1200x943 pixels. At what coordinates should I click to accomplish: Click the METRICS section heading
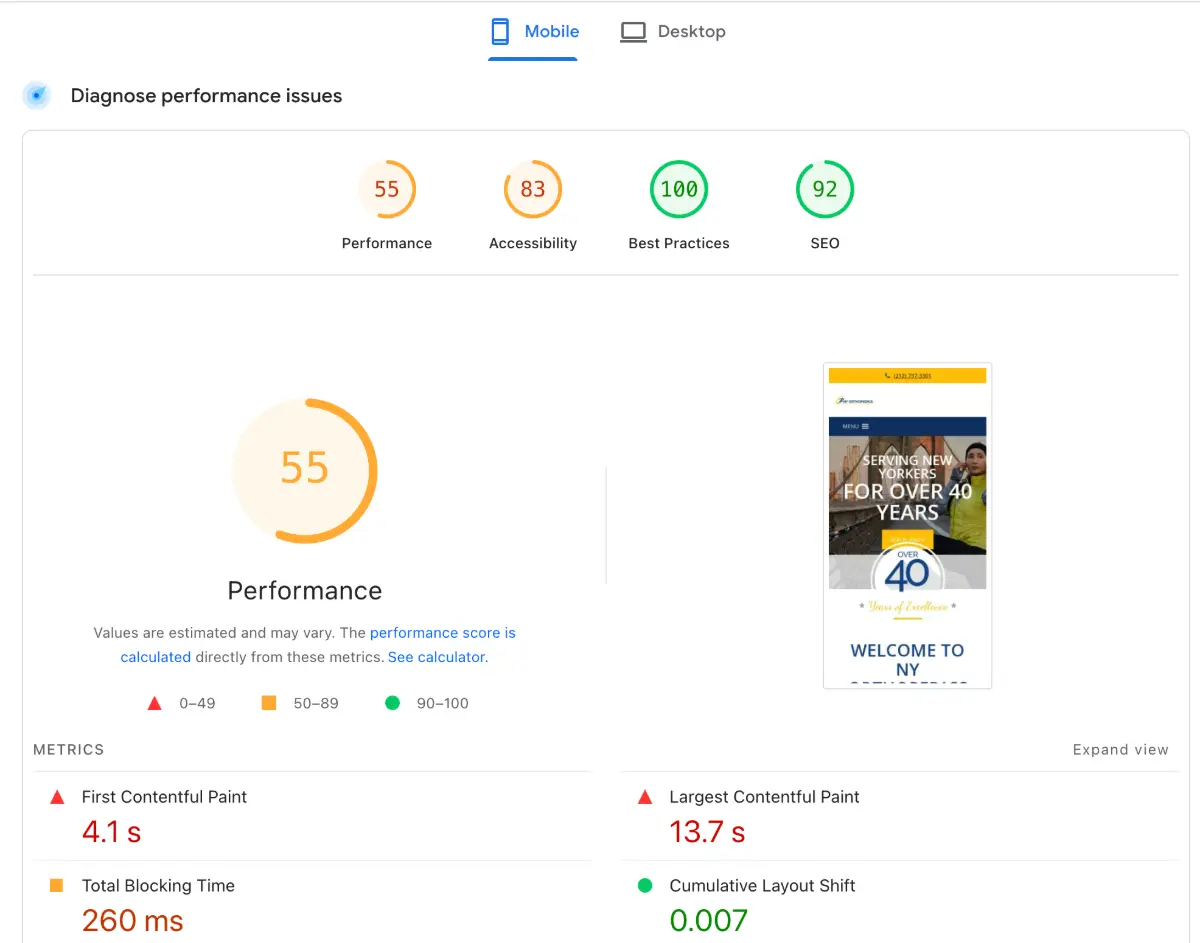point(69,750)
